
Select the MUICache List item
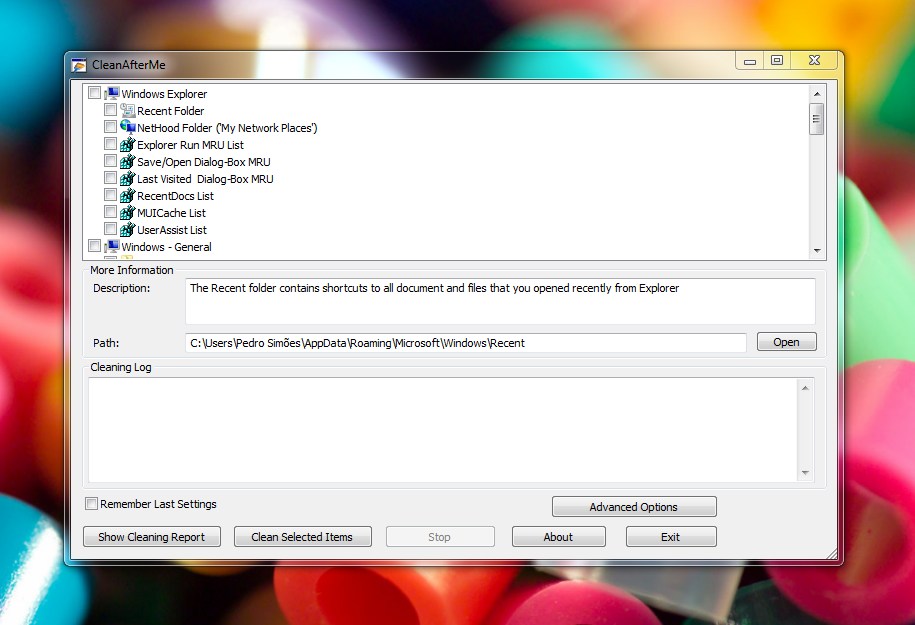coord(171,213)
